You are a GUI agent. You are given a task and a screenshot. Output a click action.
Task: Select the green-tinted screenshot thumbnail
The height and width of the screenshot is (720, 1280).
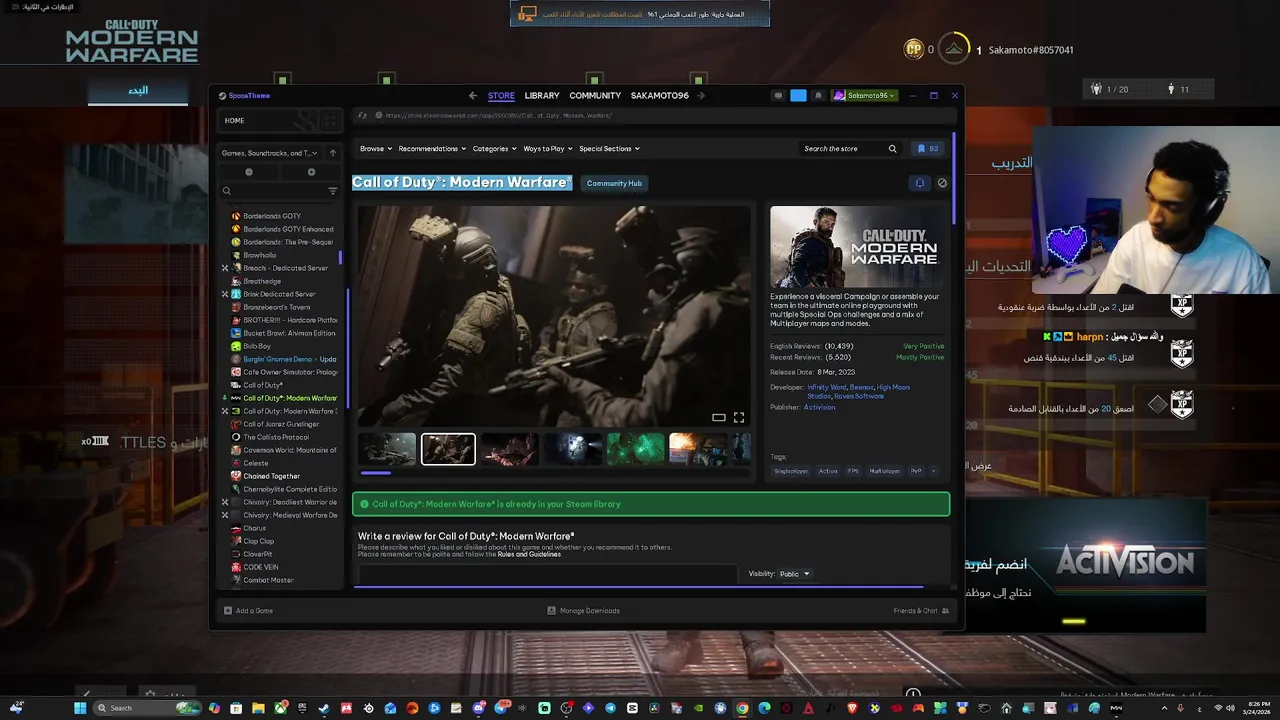[635, 449]
